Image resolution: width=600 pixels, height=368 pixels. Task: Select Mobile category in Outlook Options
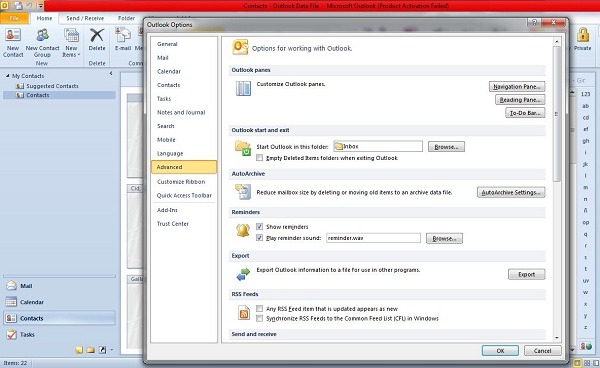click(x=184, y=140)
